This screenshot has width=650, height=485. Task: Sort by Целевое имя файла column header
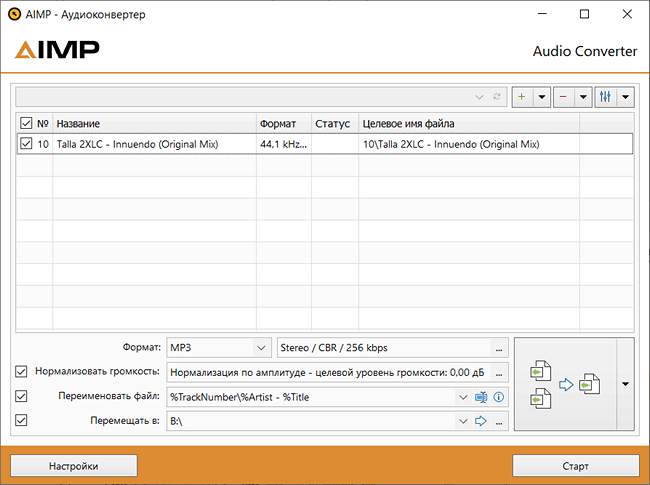click(469, 124)
